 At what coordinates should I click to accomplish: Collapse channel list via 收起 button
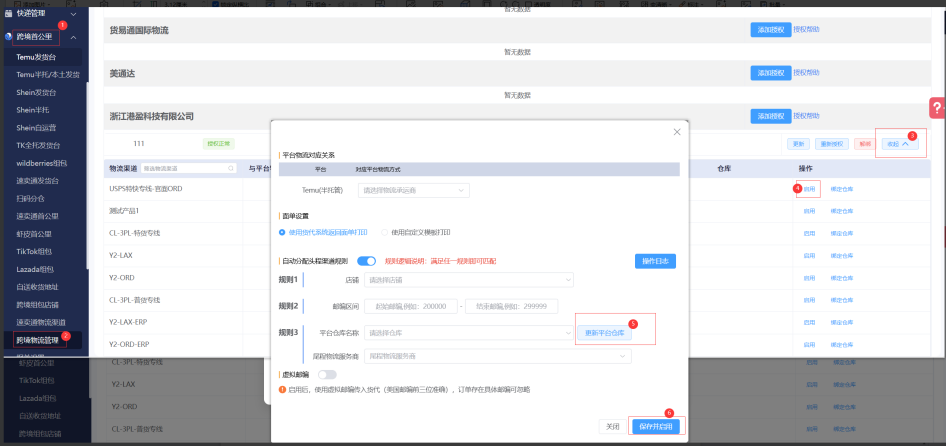point(900,144)
